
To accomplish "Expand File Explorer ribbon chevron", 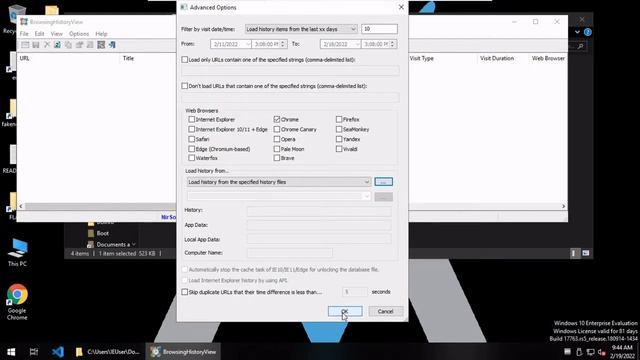I will click(577, 32).
